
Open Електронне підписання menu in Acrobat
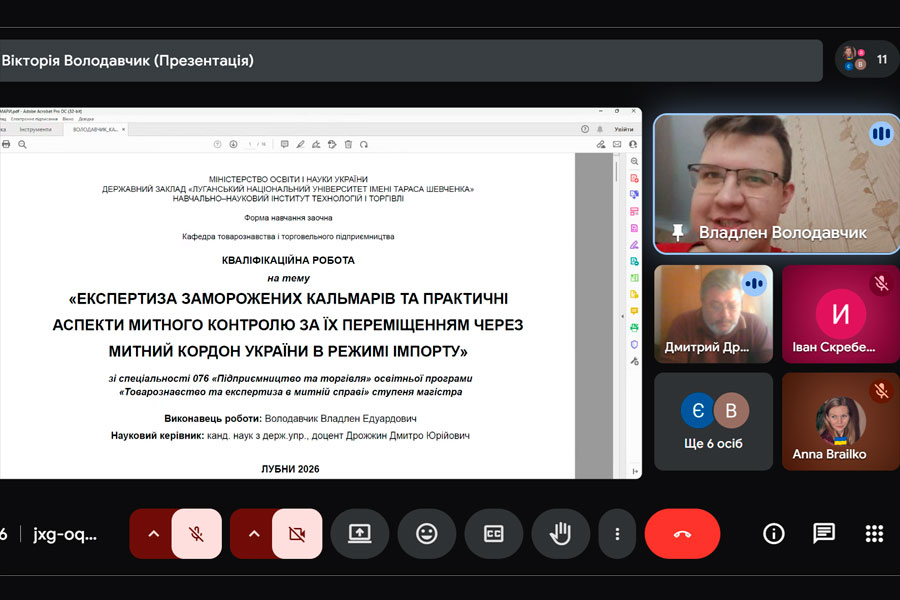pyautogui.click(x=34, y=119)
